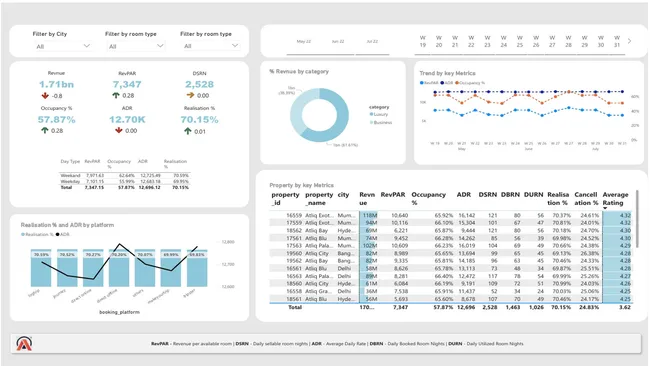Click the sort arrow under Average Rating header
Screen dimensions: 650x366
605,208
